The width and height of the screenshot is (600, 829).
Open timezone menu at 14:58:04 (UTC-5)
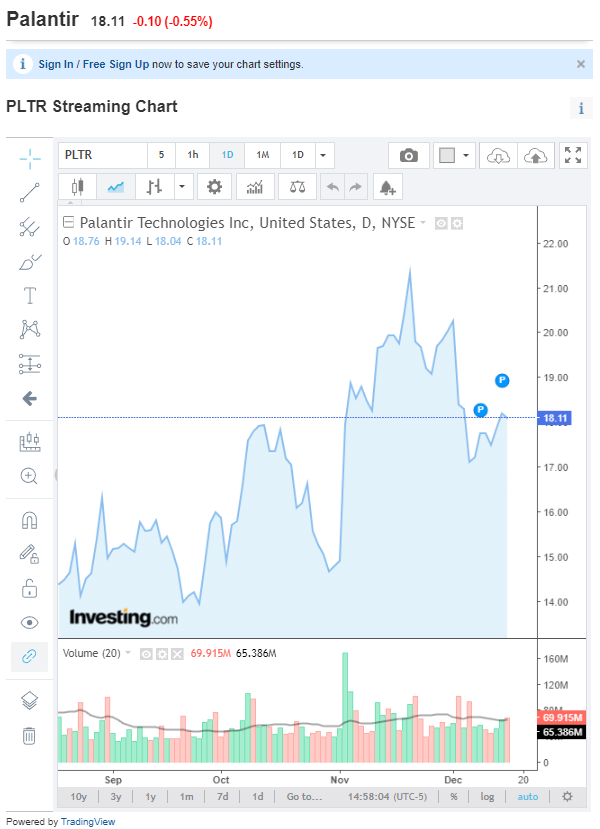click(x=387, y=796)
